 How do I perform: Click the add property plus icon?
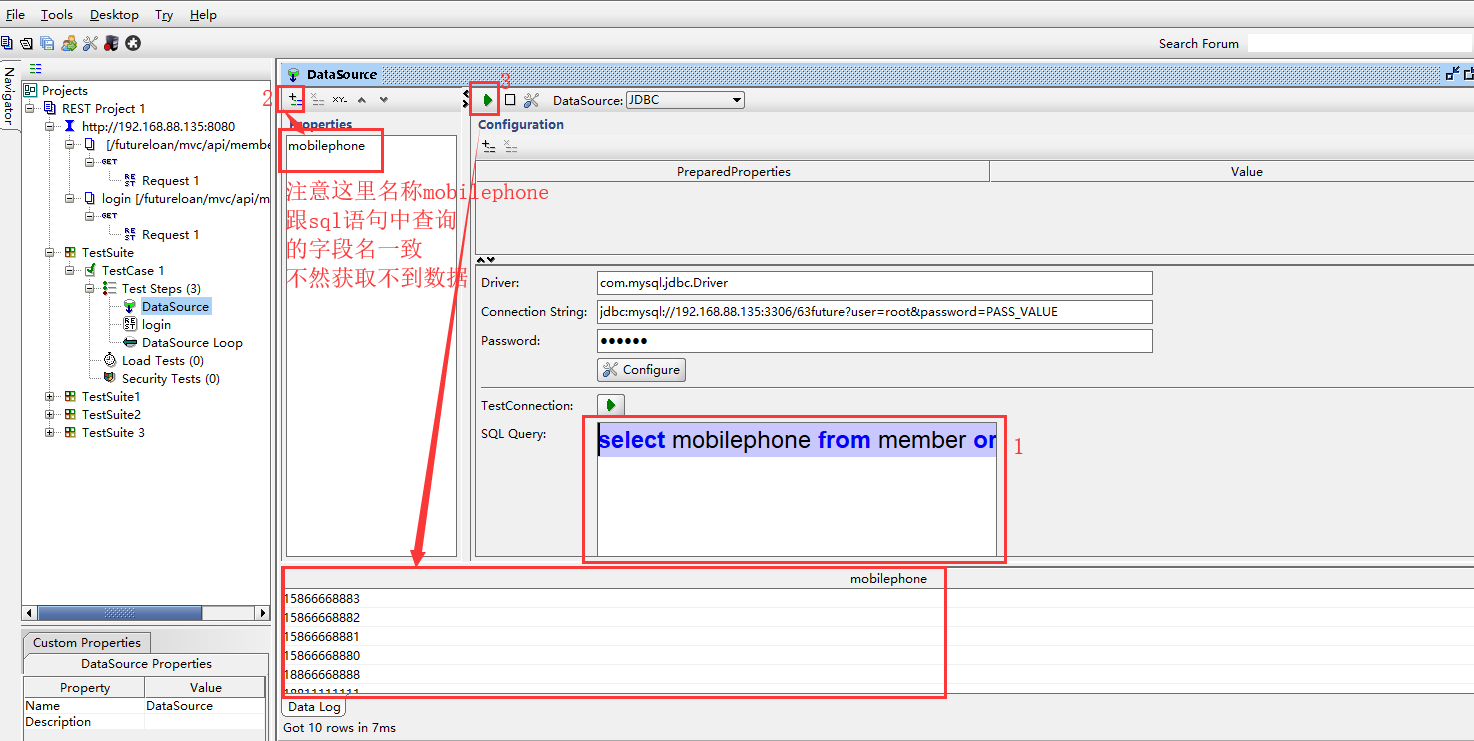click(x=294, y=100)
